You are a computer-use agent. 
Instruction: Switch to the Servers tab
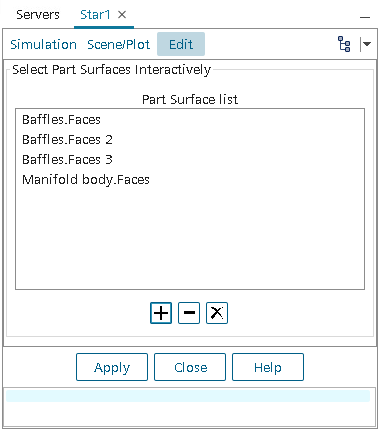(x=38, y=14)
